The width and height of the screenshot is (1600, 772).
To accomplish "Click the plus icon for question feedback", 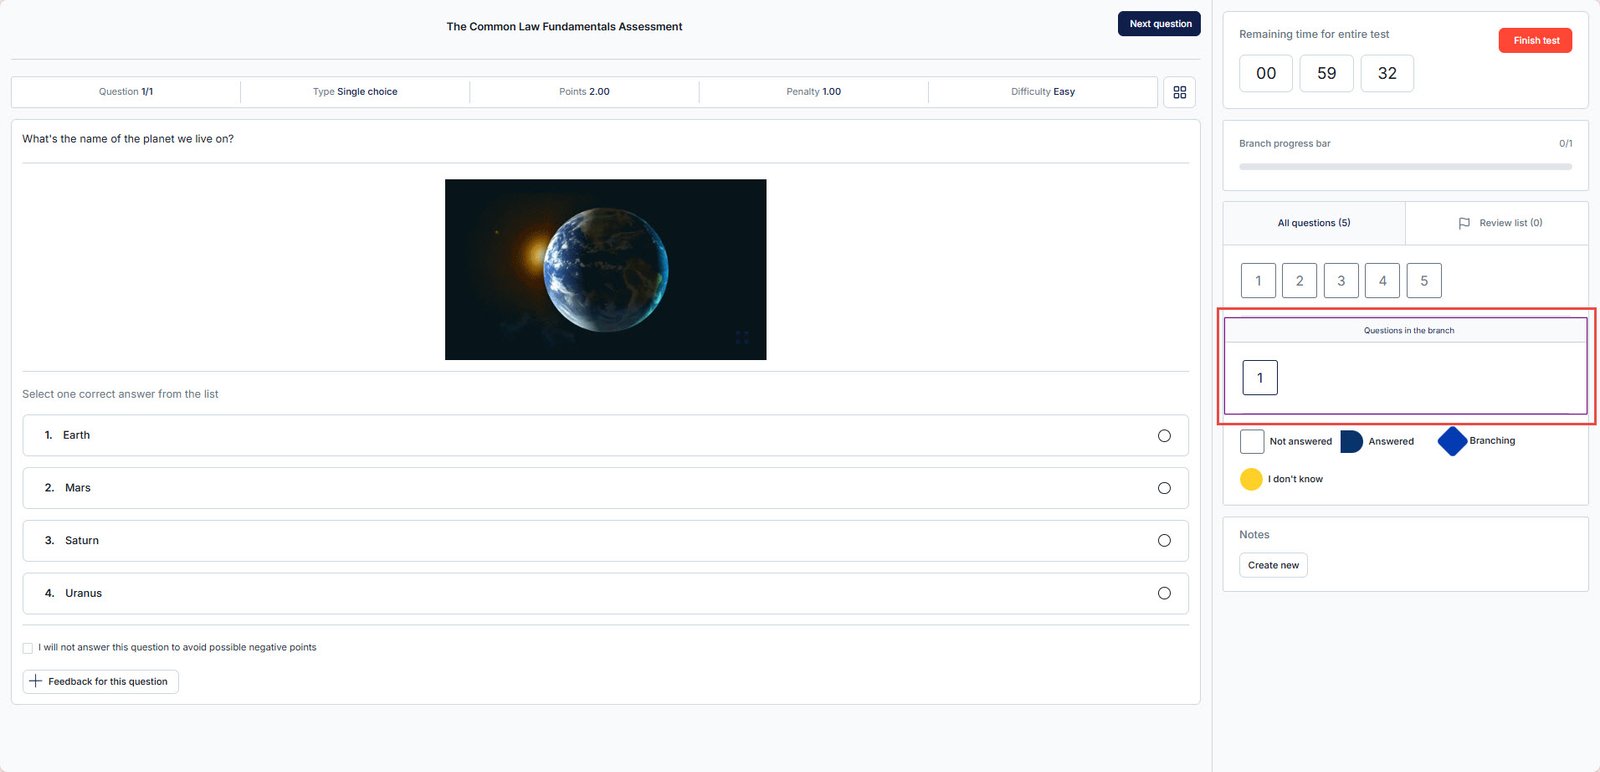I will point(36,681).
